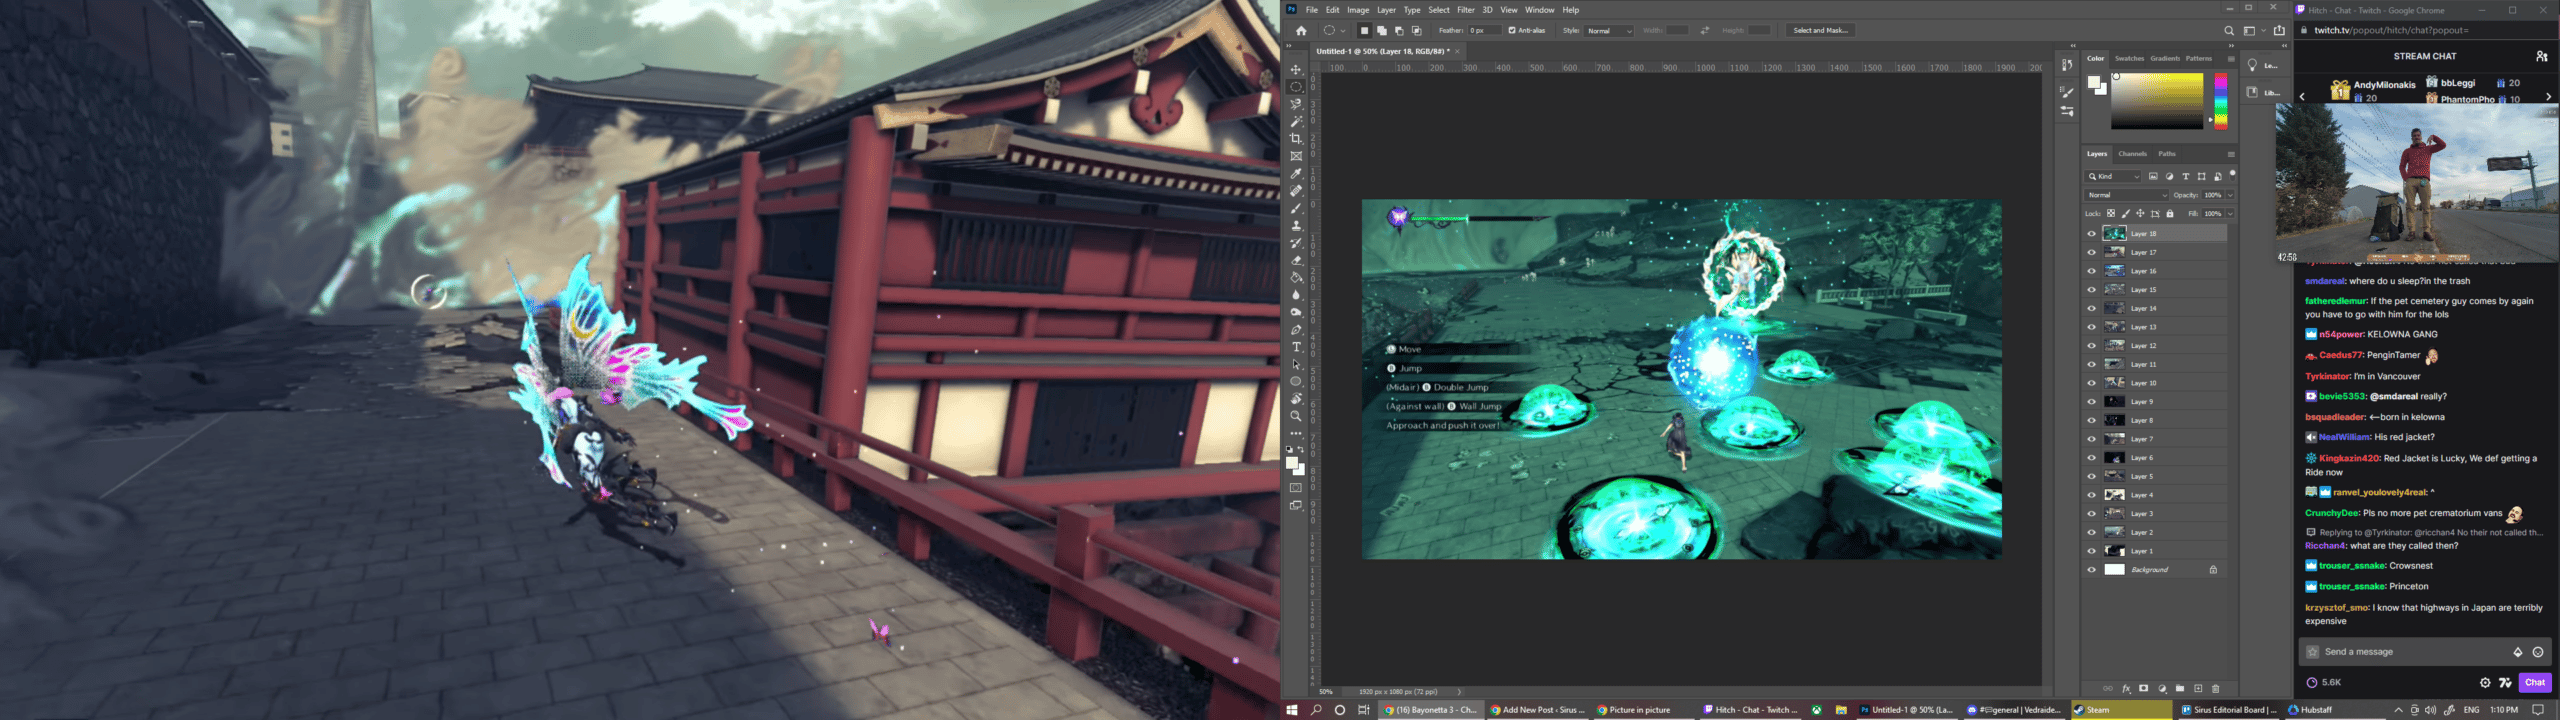This screenshot has height=720, width=2560.
Task: Click the delete layer trash icon
Action: (2216, 689)
